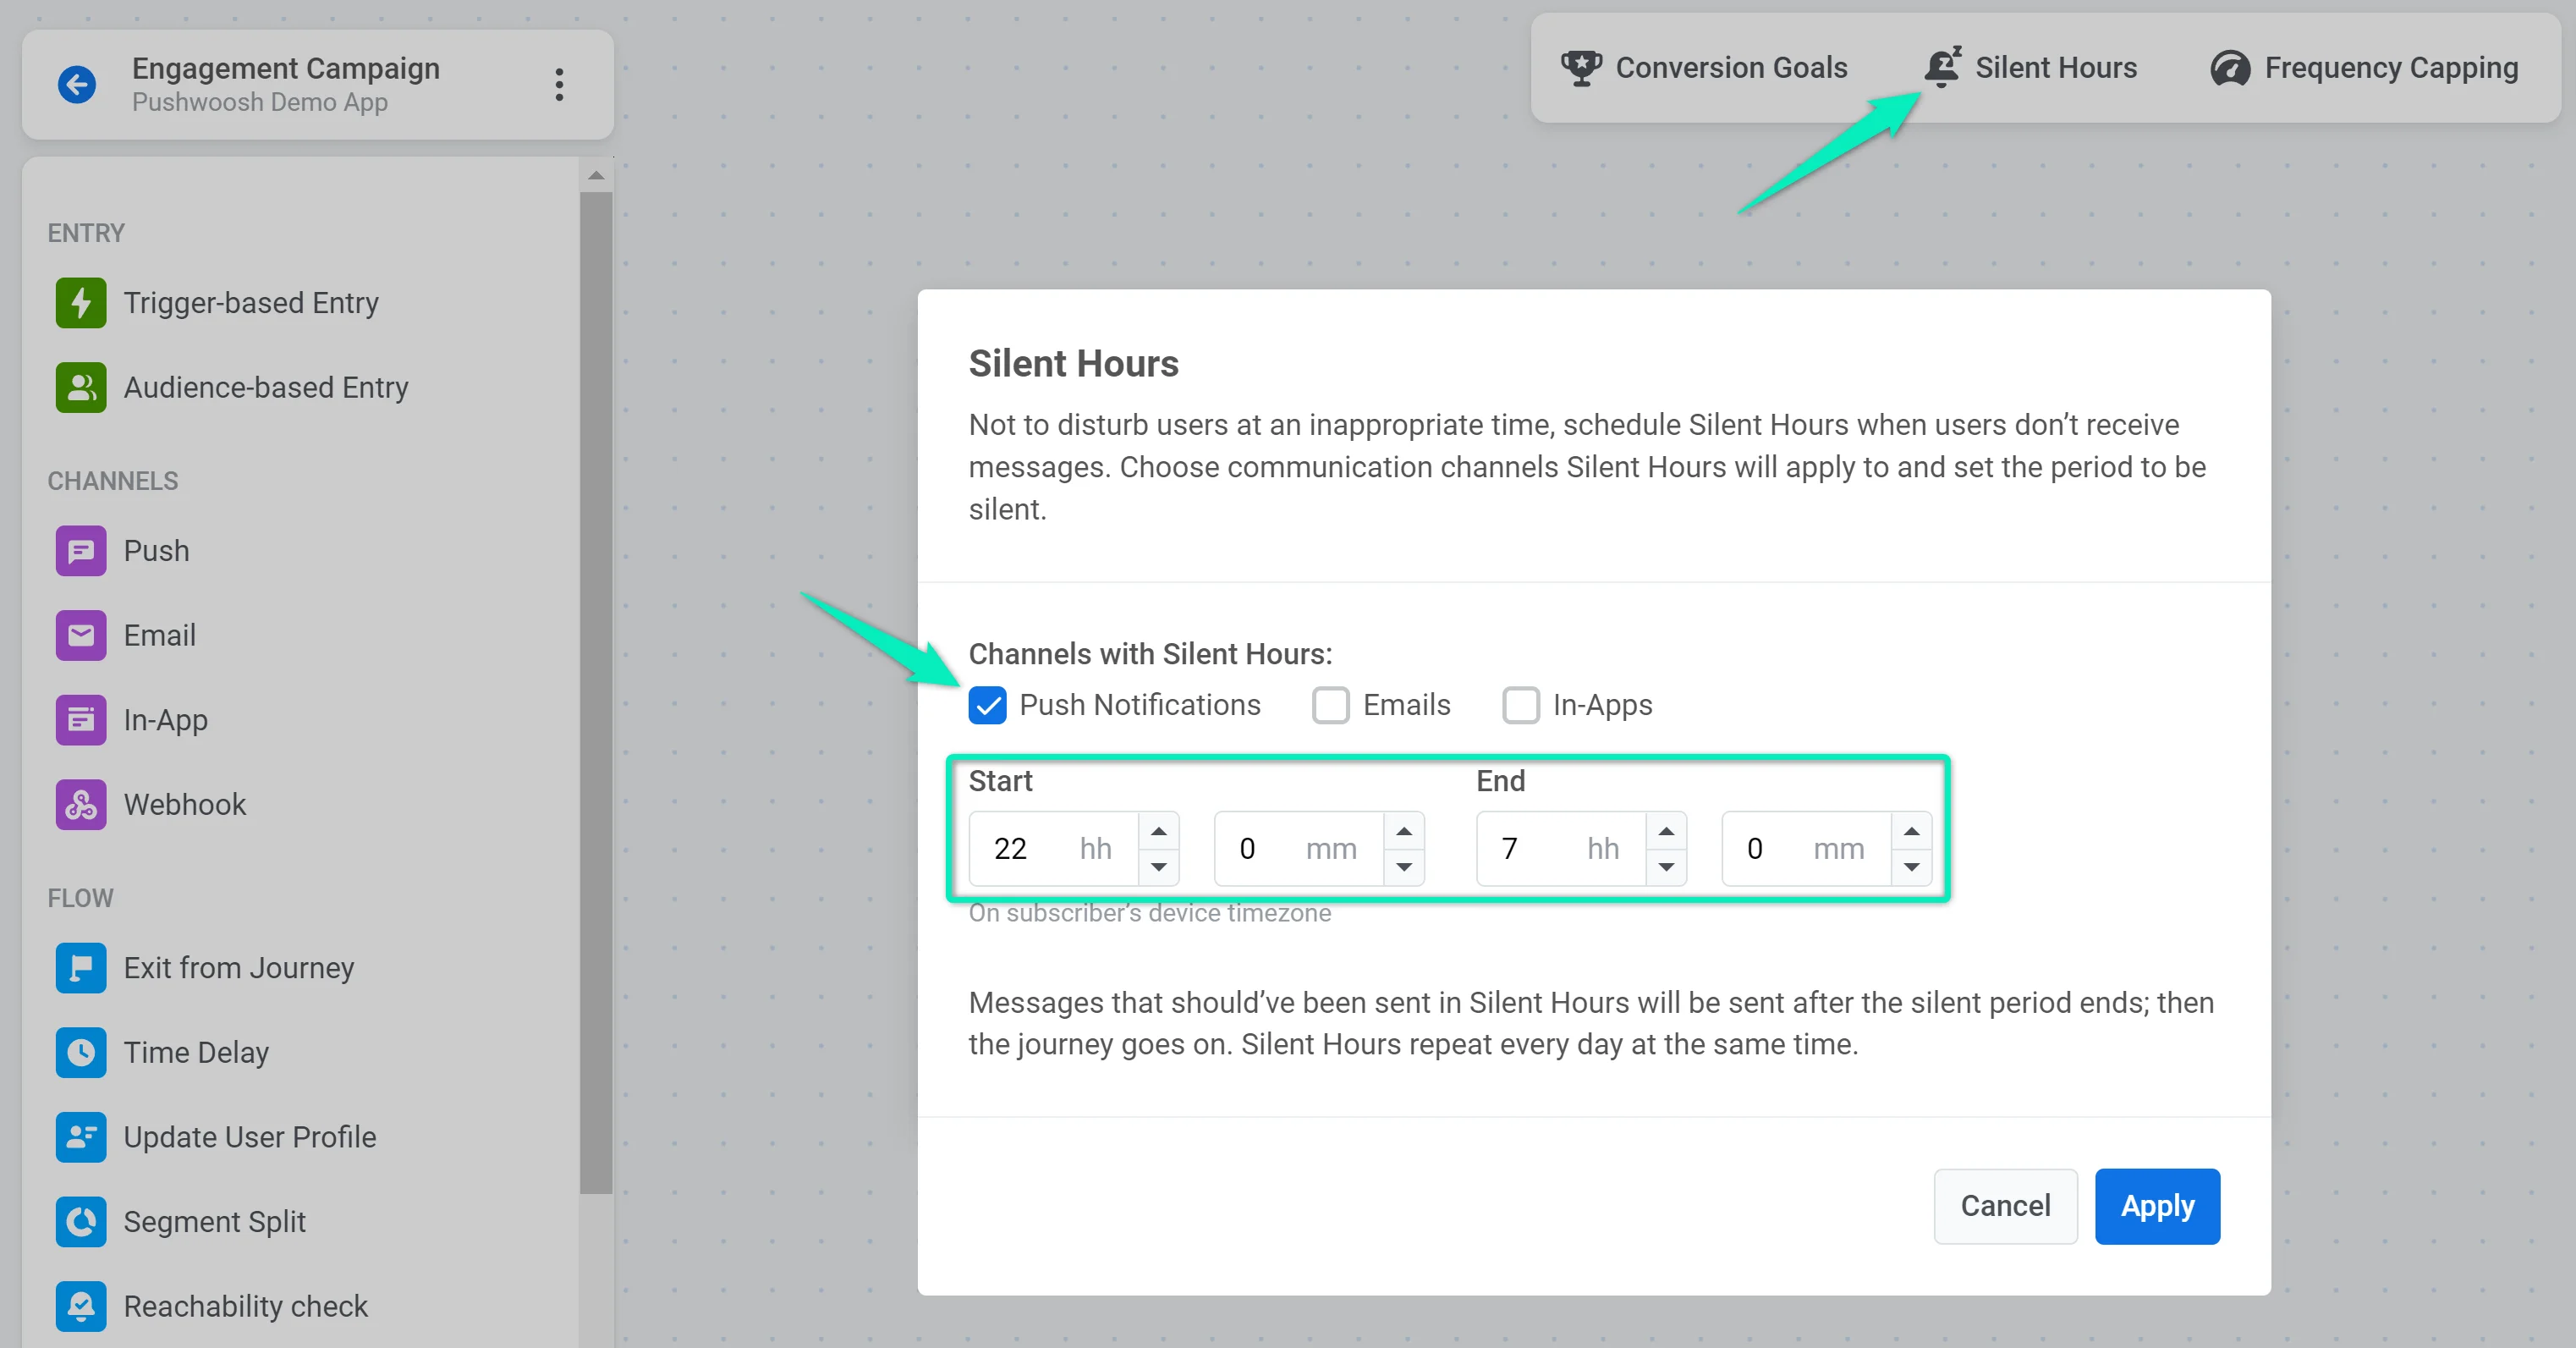
Task: Increment the Start minutes value
Action: [1404, 831]
